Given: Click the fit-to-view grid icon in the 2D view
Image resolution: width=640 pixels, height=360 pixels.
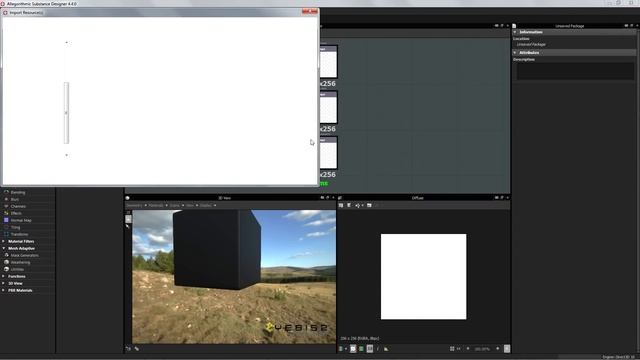Looking at the screenshot, I should [452, 349].
